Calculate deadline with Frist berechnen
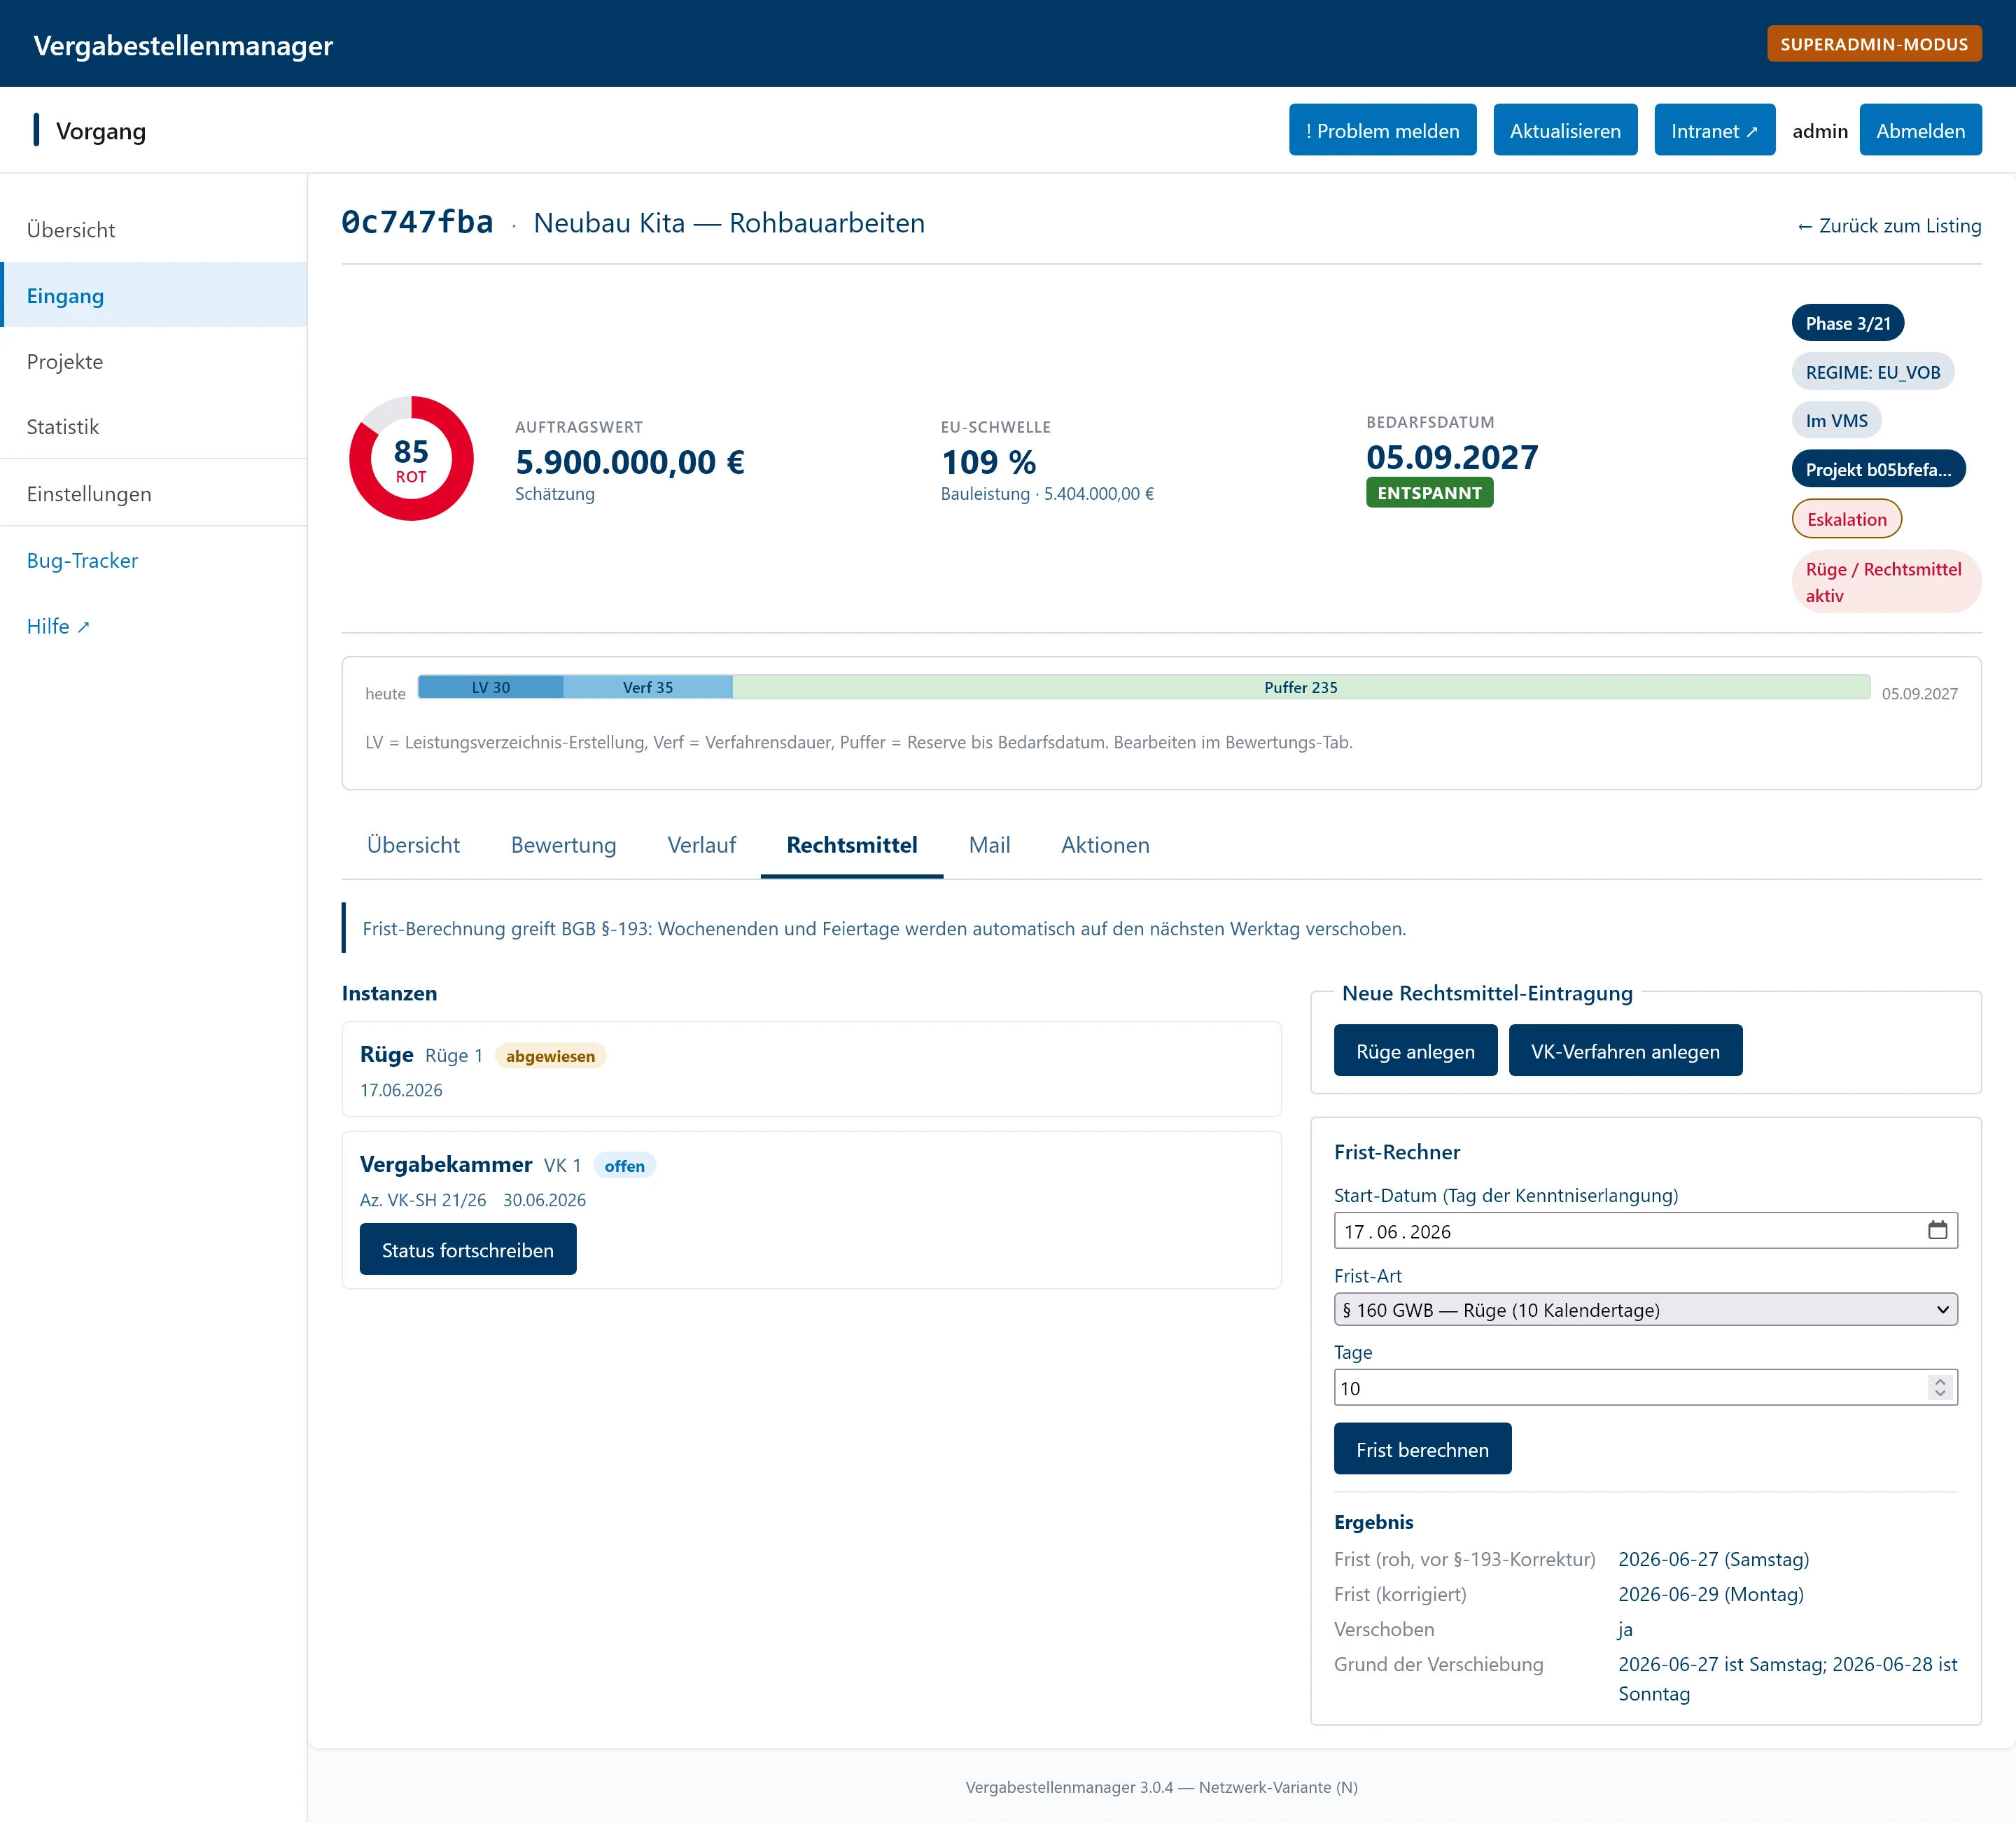Screen dimensions: 2016x1823 (1422, 1449)
